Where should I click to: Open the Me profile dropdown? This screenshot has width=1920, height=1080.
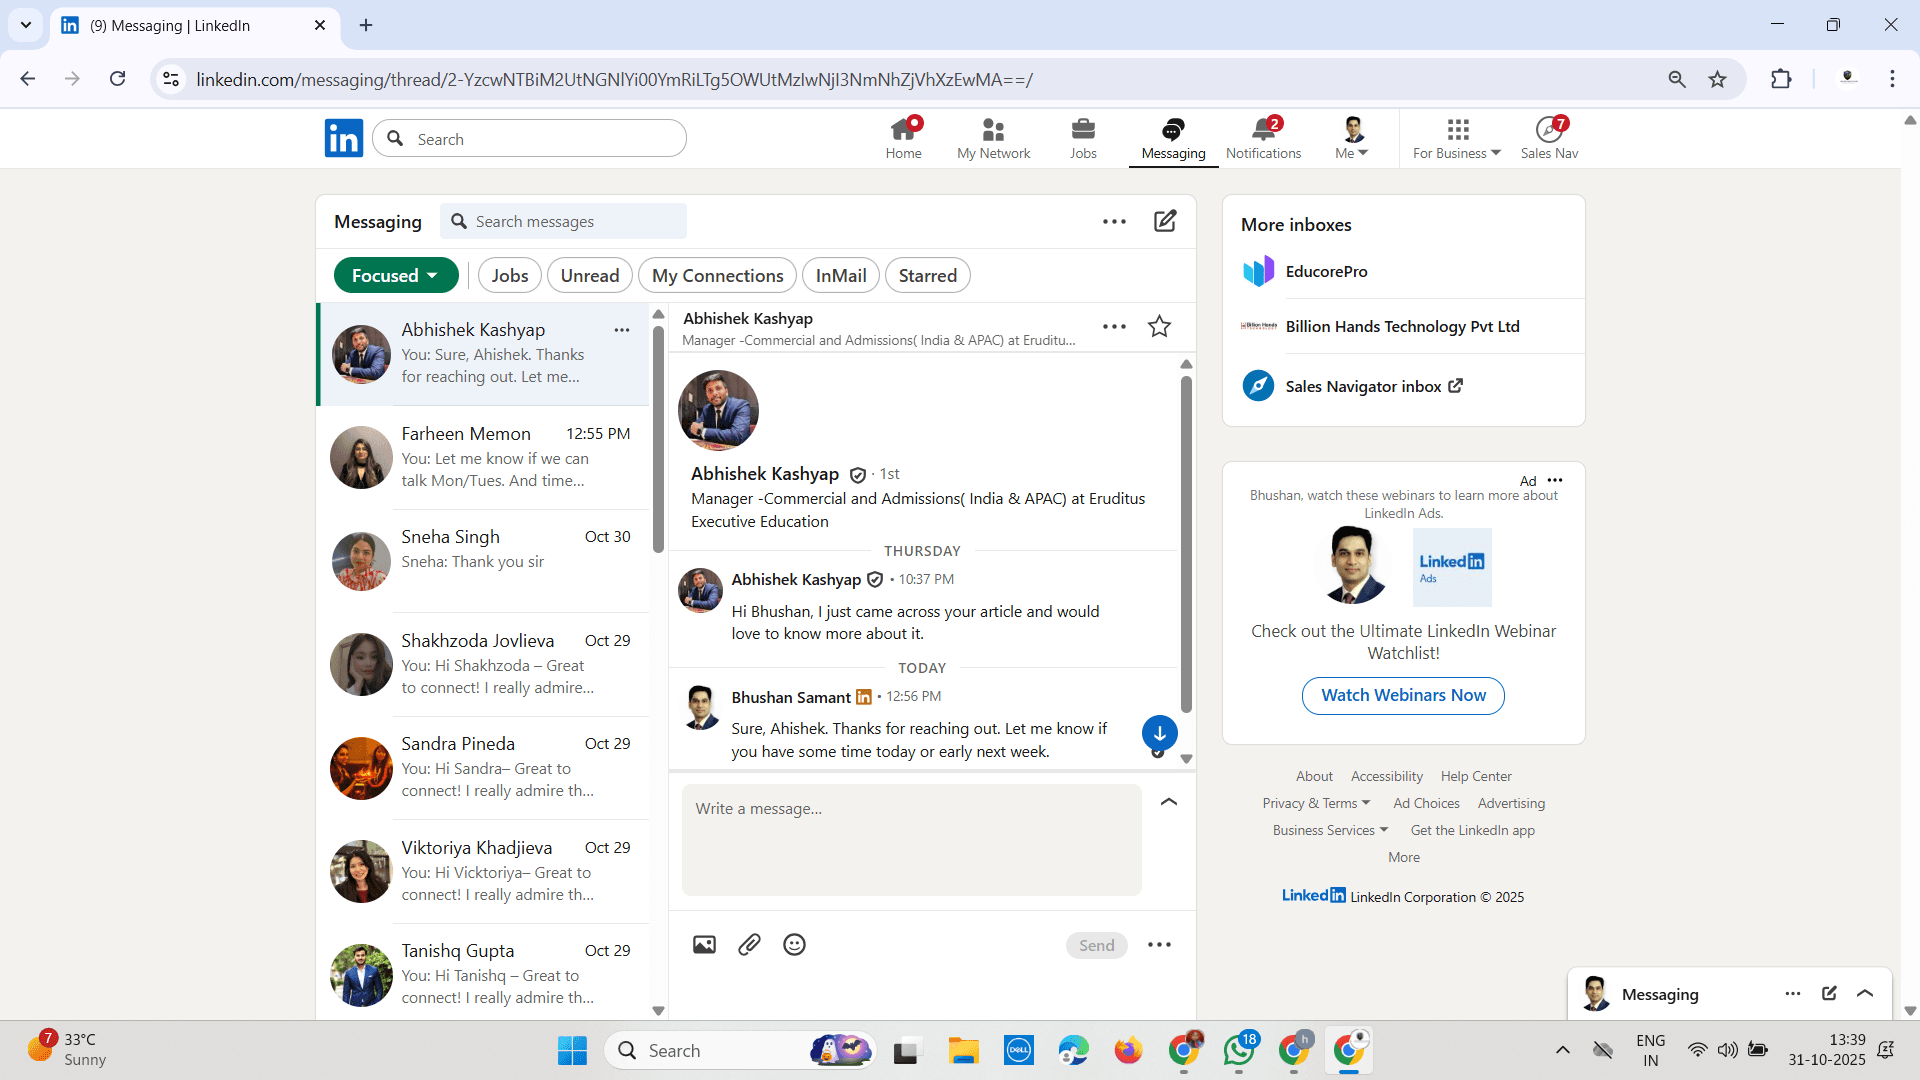1352,138
